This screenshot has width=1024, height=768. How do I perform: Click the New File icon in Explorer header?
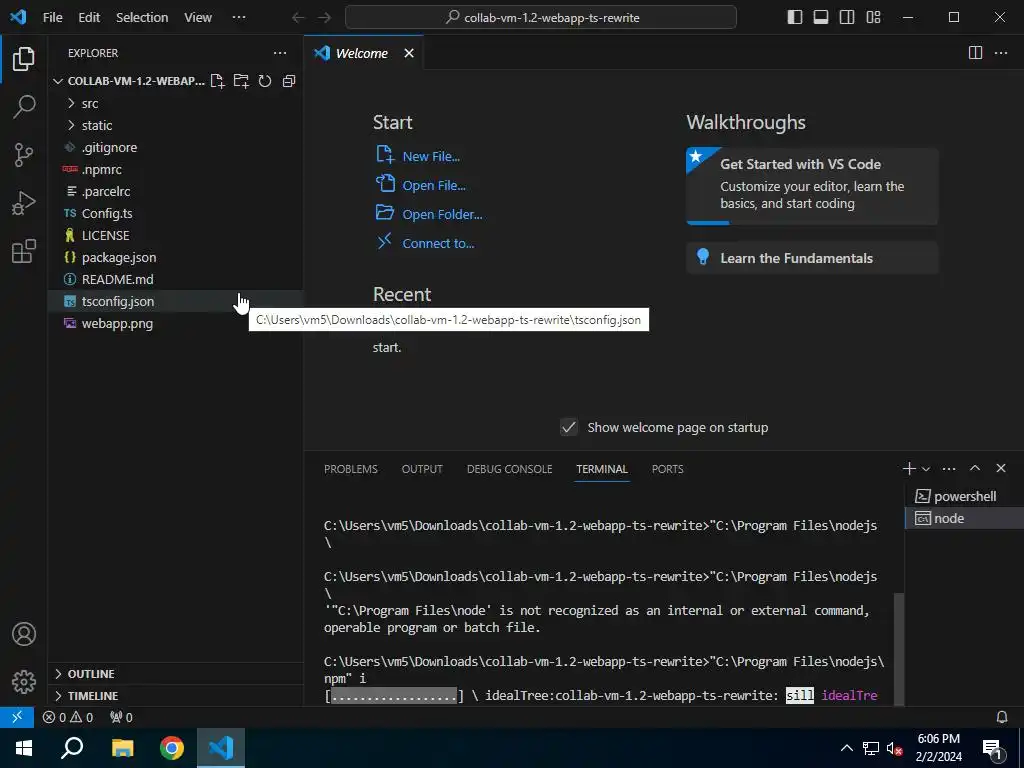coord(217,81)
